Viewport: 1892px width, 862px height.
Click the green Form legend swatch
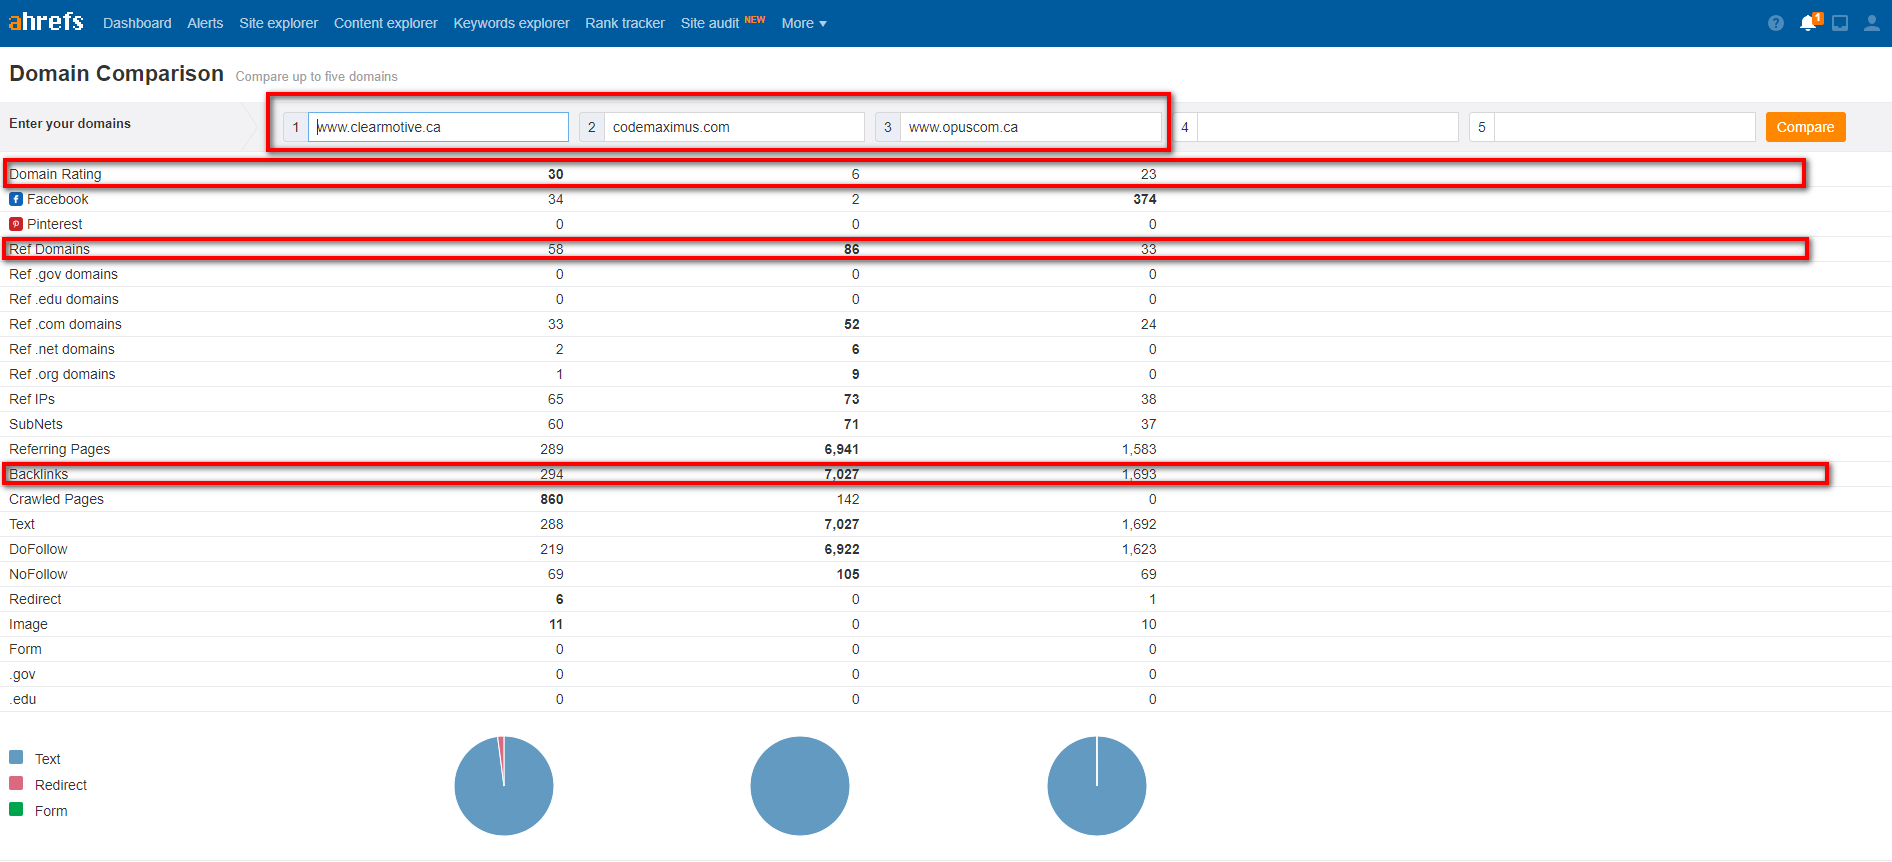click(x=16, y=810)
